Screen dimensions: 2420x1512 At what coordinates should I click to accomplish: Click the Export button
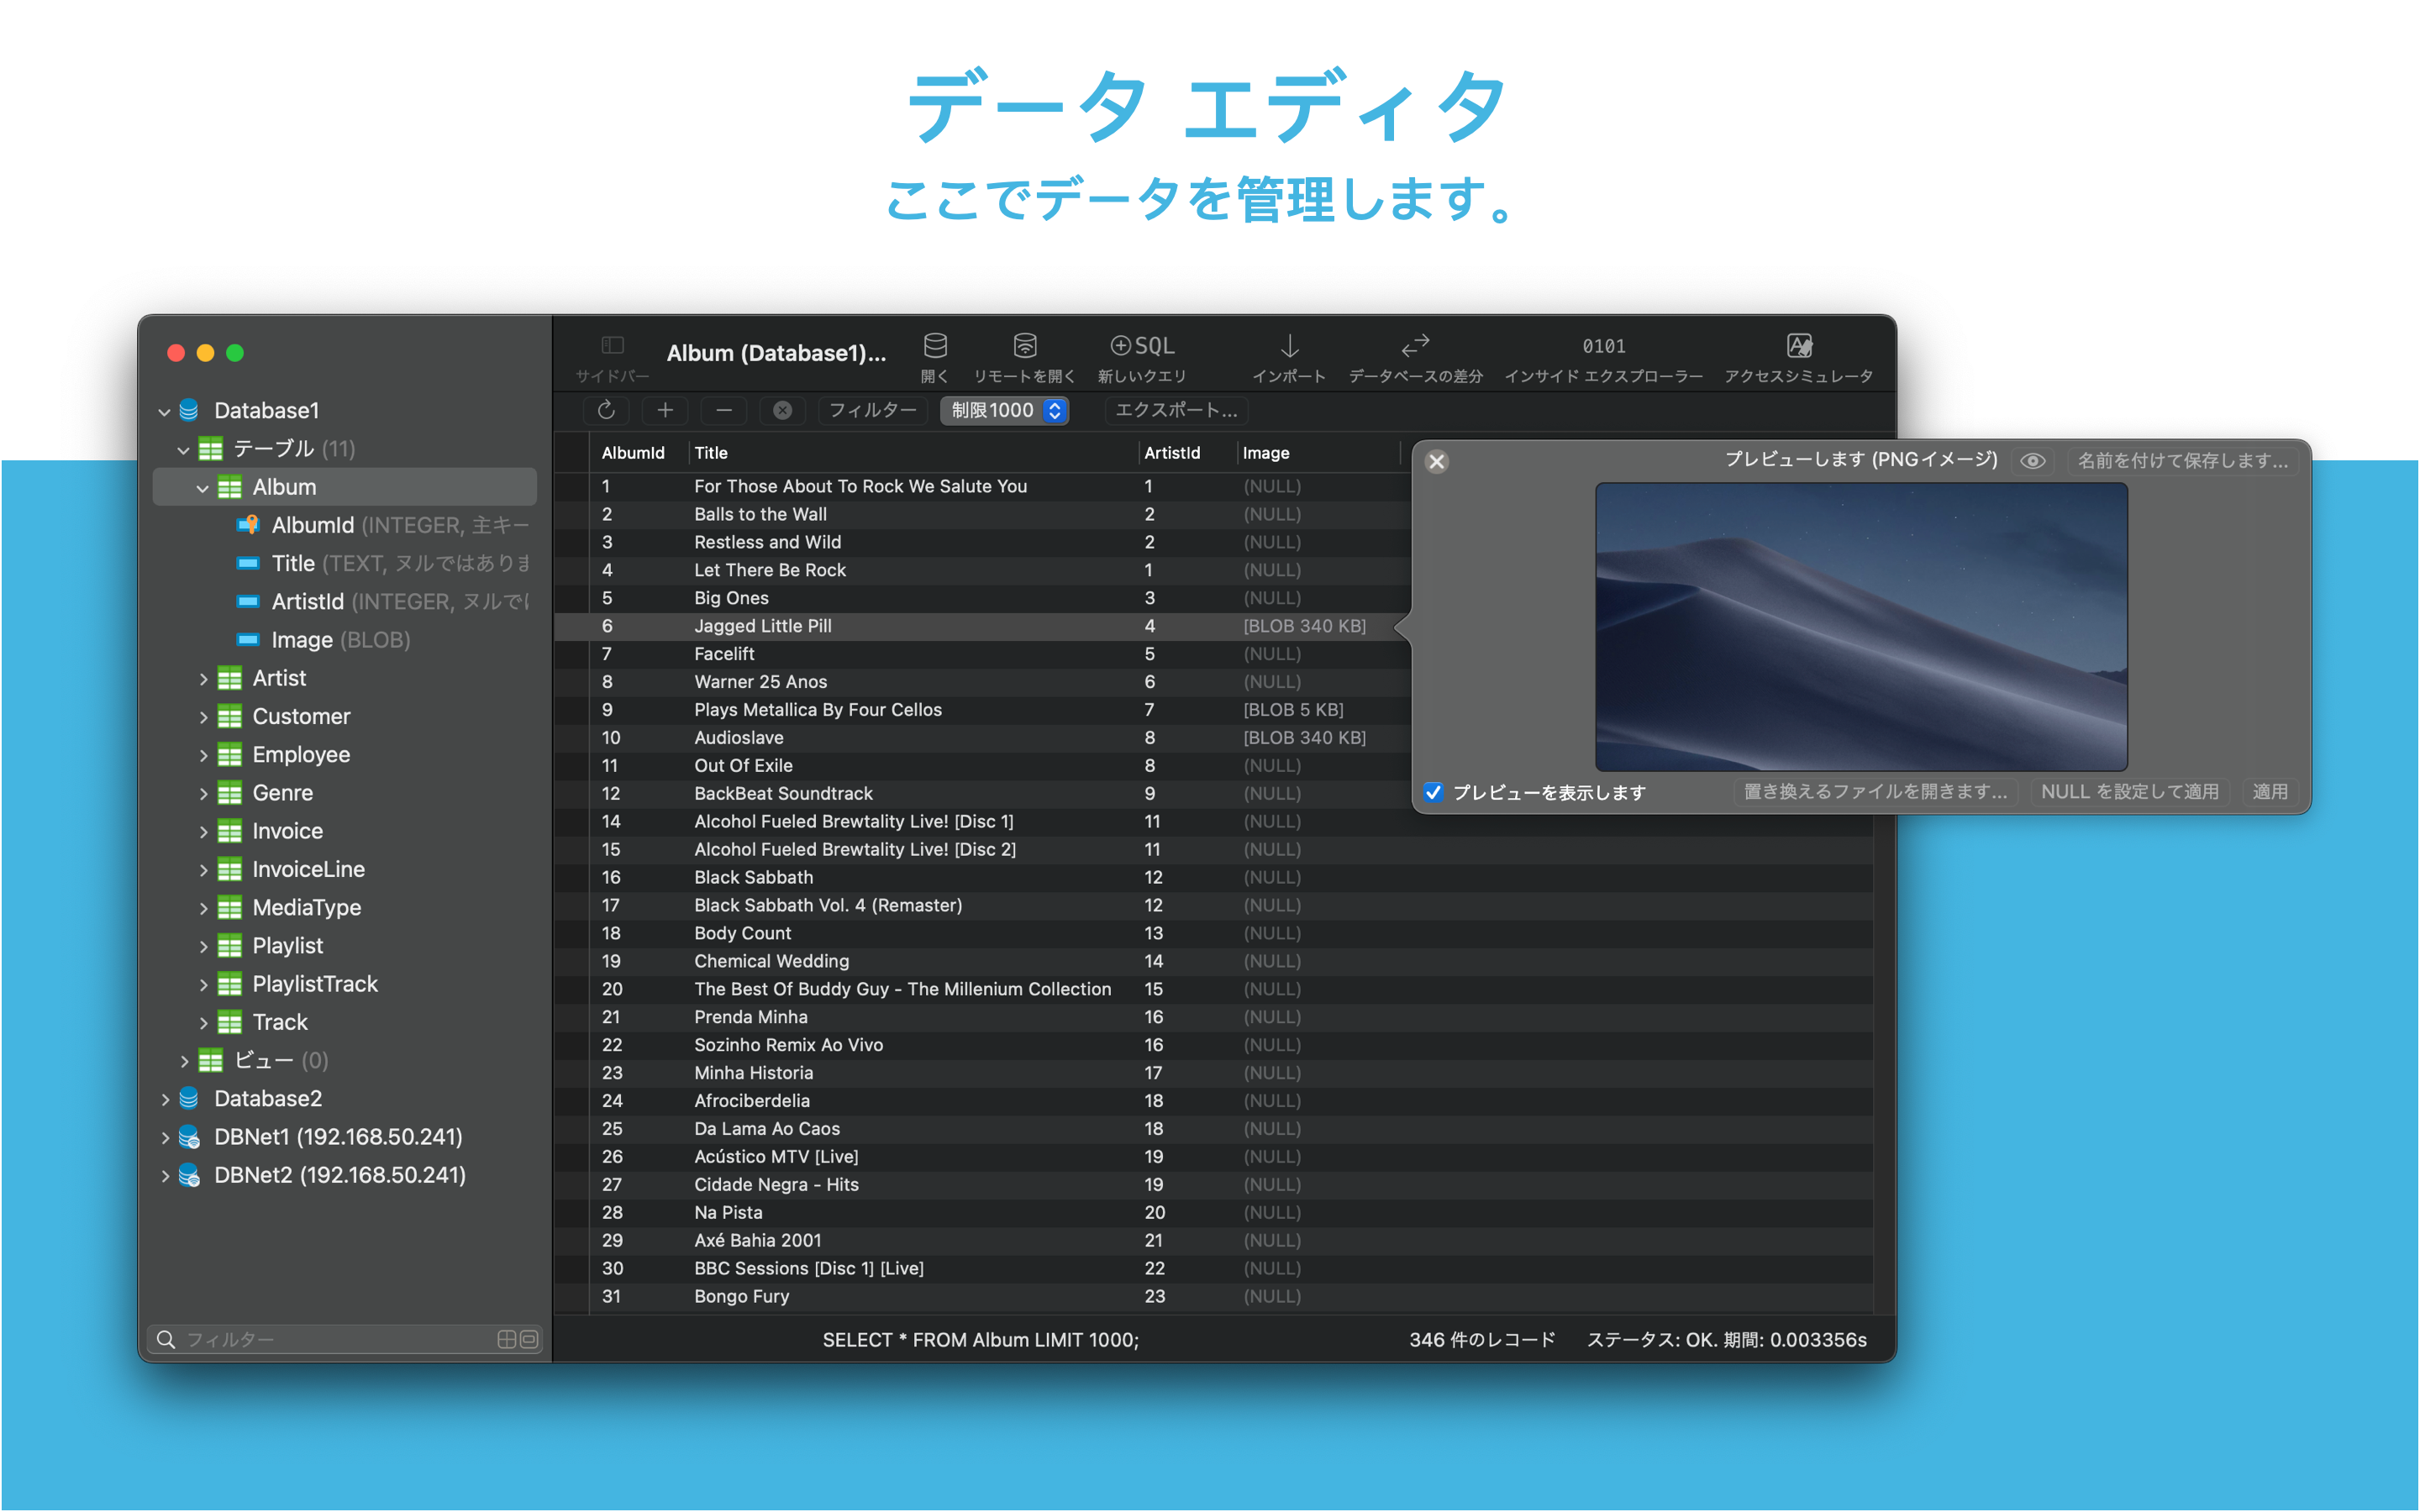point(1176,411)
